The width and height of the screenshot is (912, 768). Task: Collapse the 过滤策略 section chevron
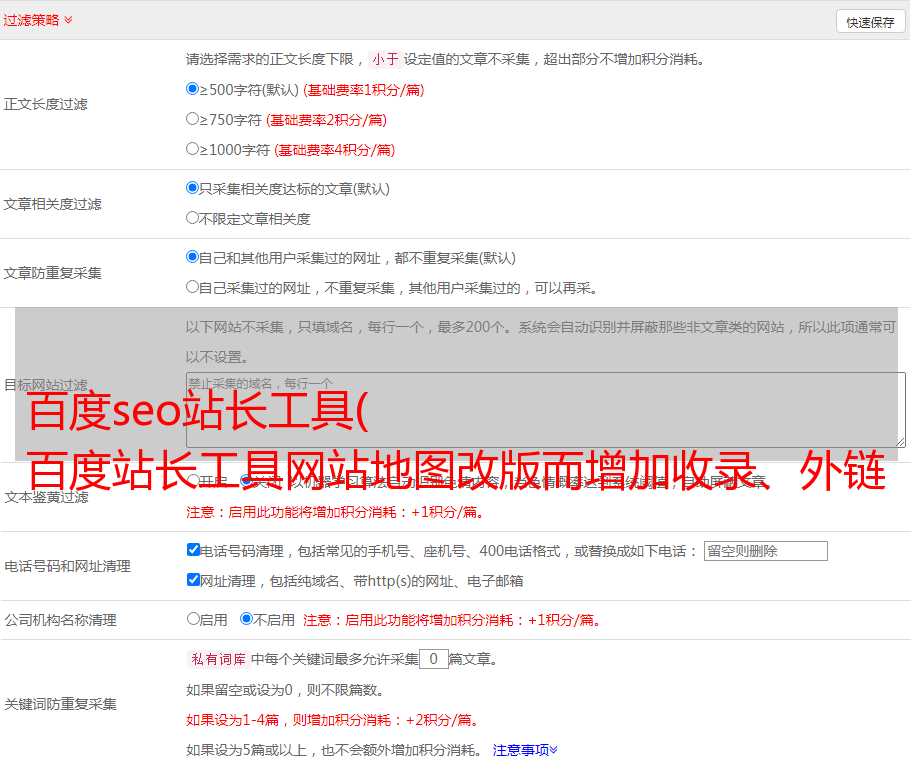(68, 20)
